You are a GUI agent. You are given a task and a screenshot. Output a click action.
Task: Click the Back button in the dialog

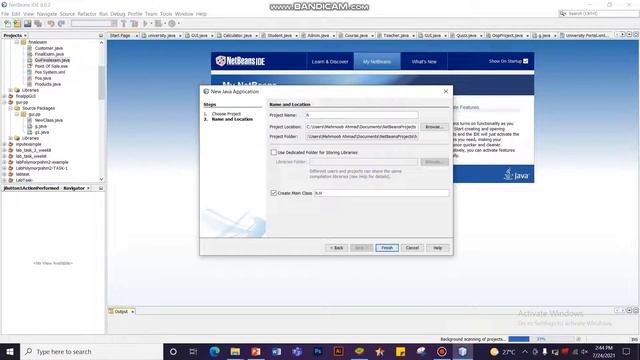point(337,248)
